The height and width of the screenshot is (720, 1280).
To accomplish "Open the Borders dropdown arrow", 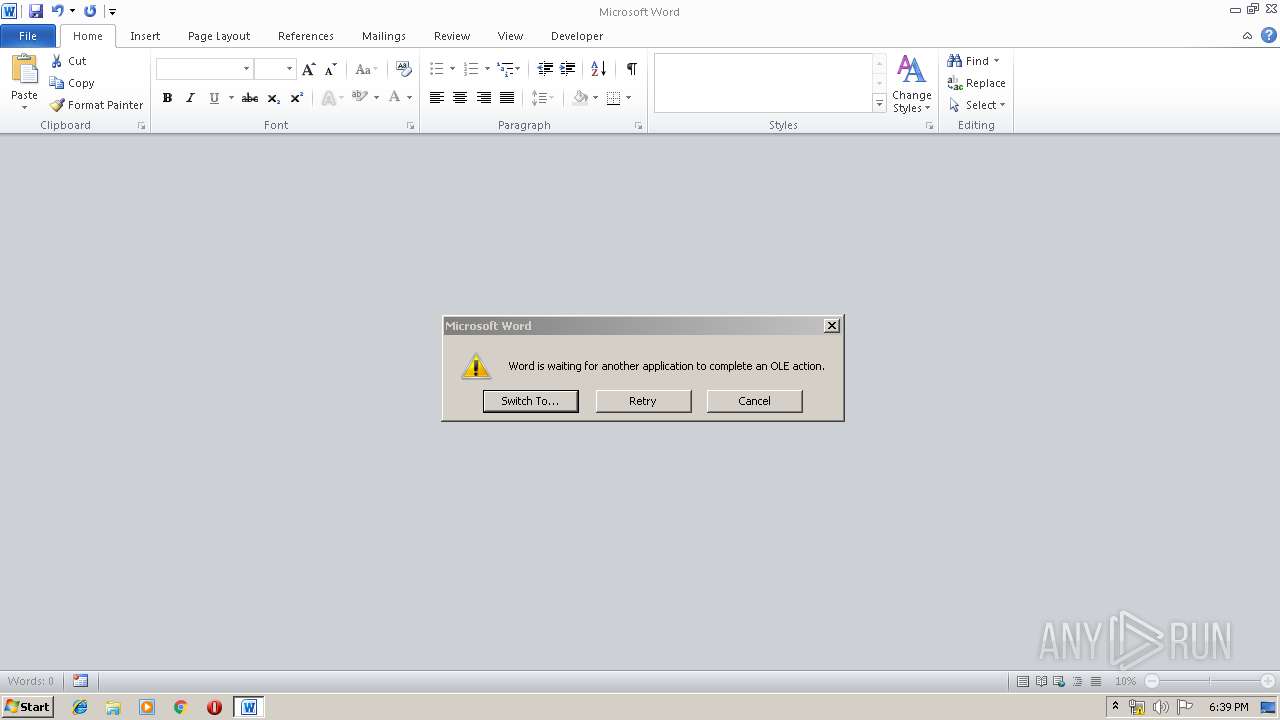I will (628, 98).
